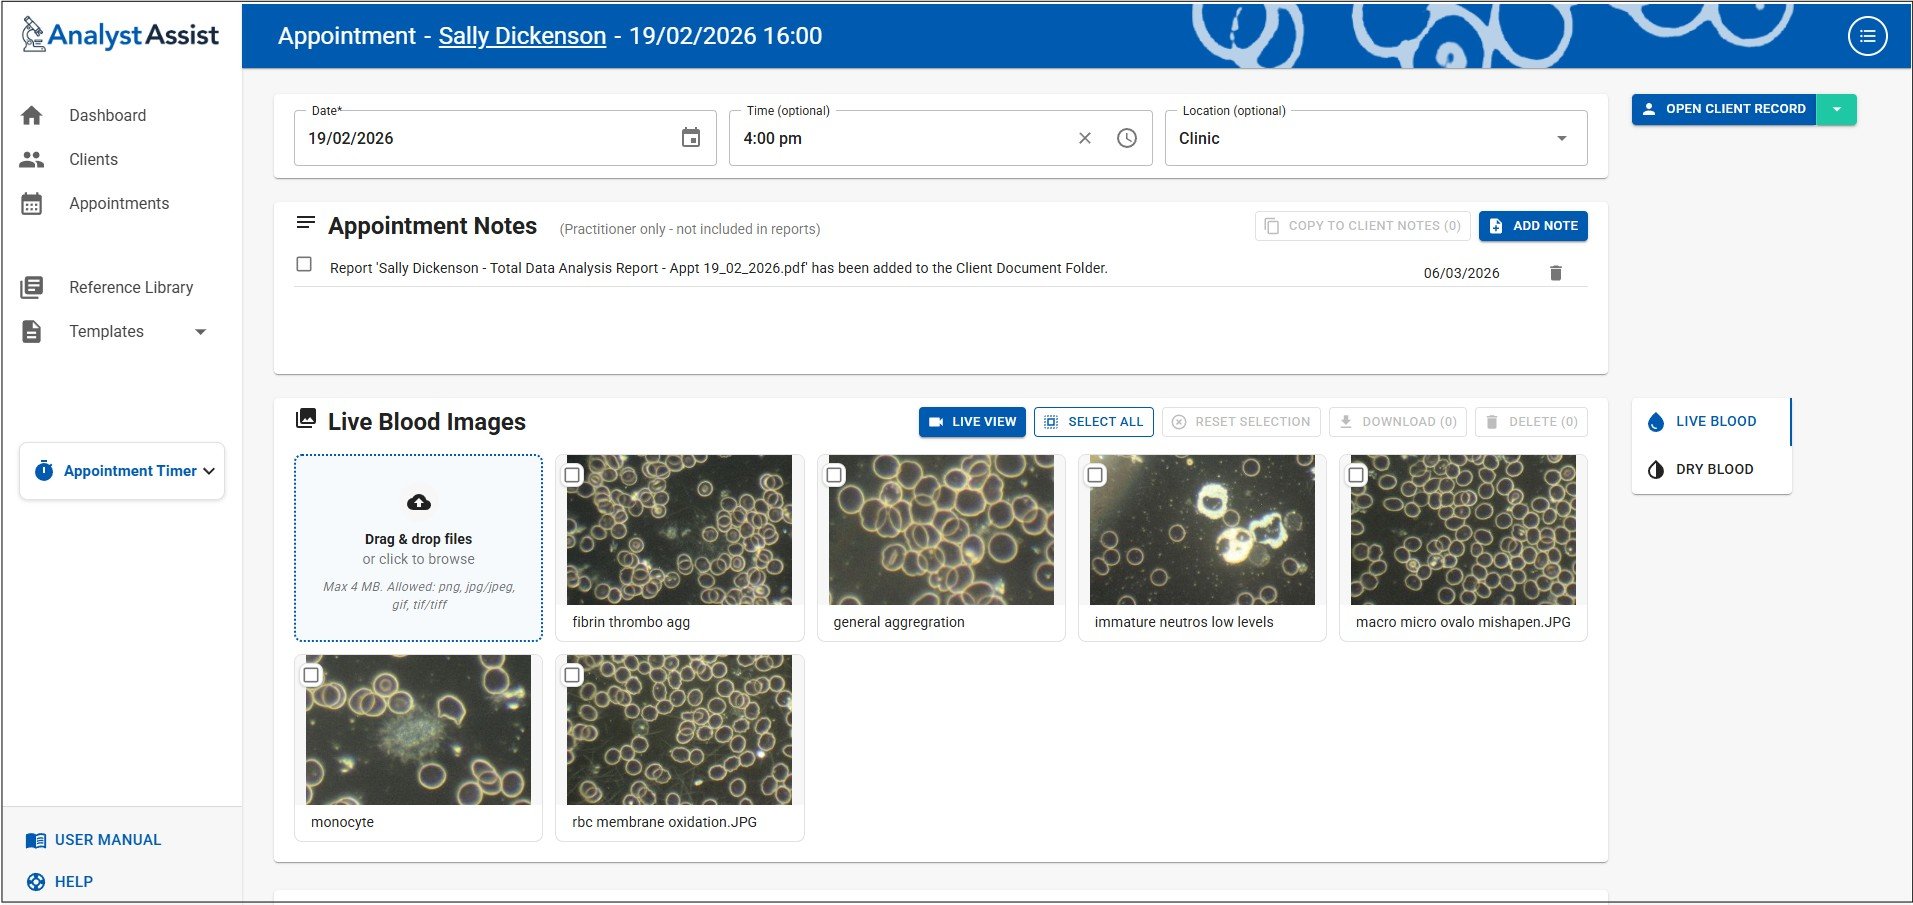1913x905 pixels.
Task: Click the Live View button
Action: 972,422
